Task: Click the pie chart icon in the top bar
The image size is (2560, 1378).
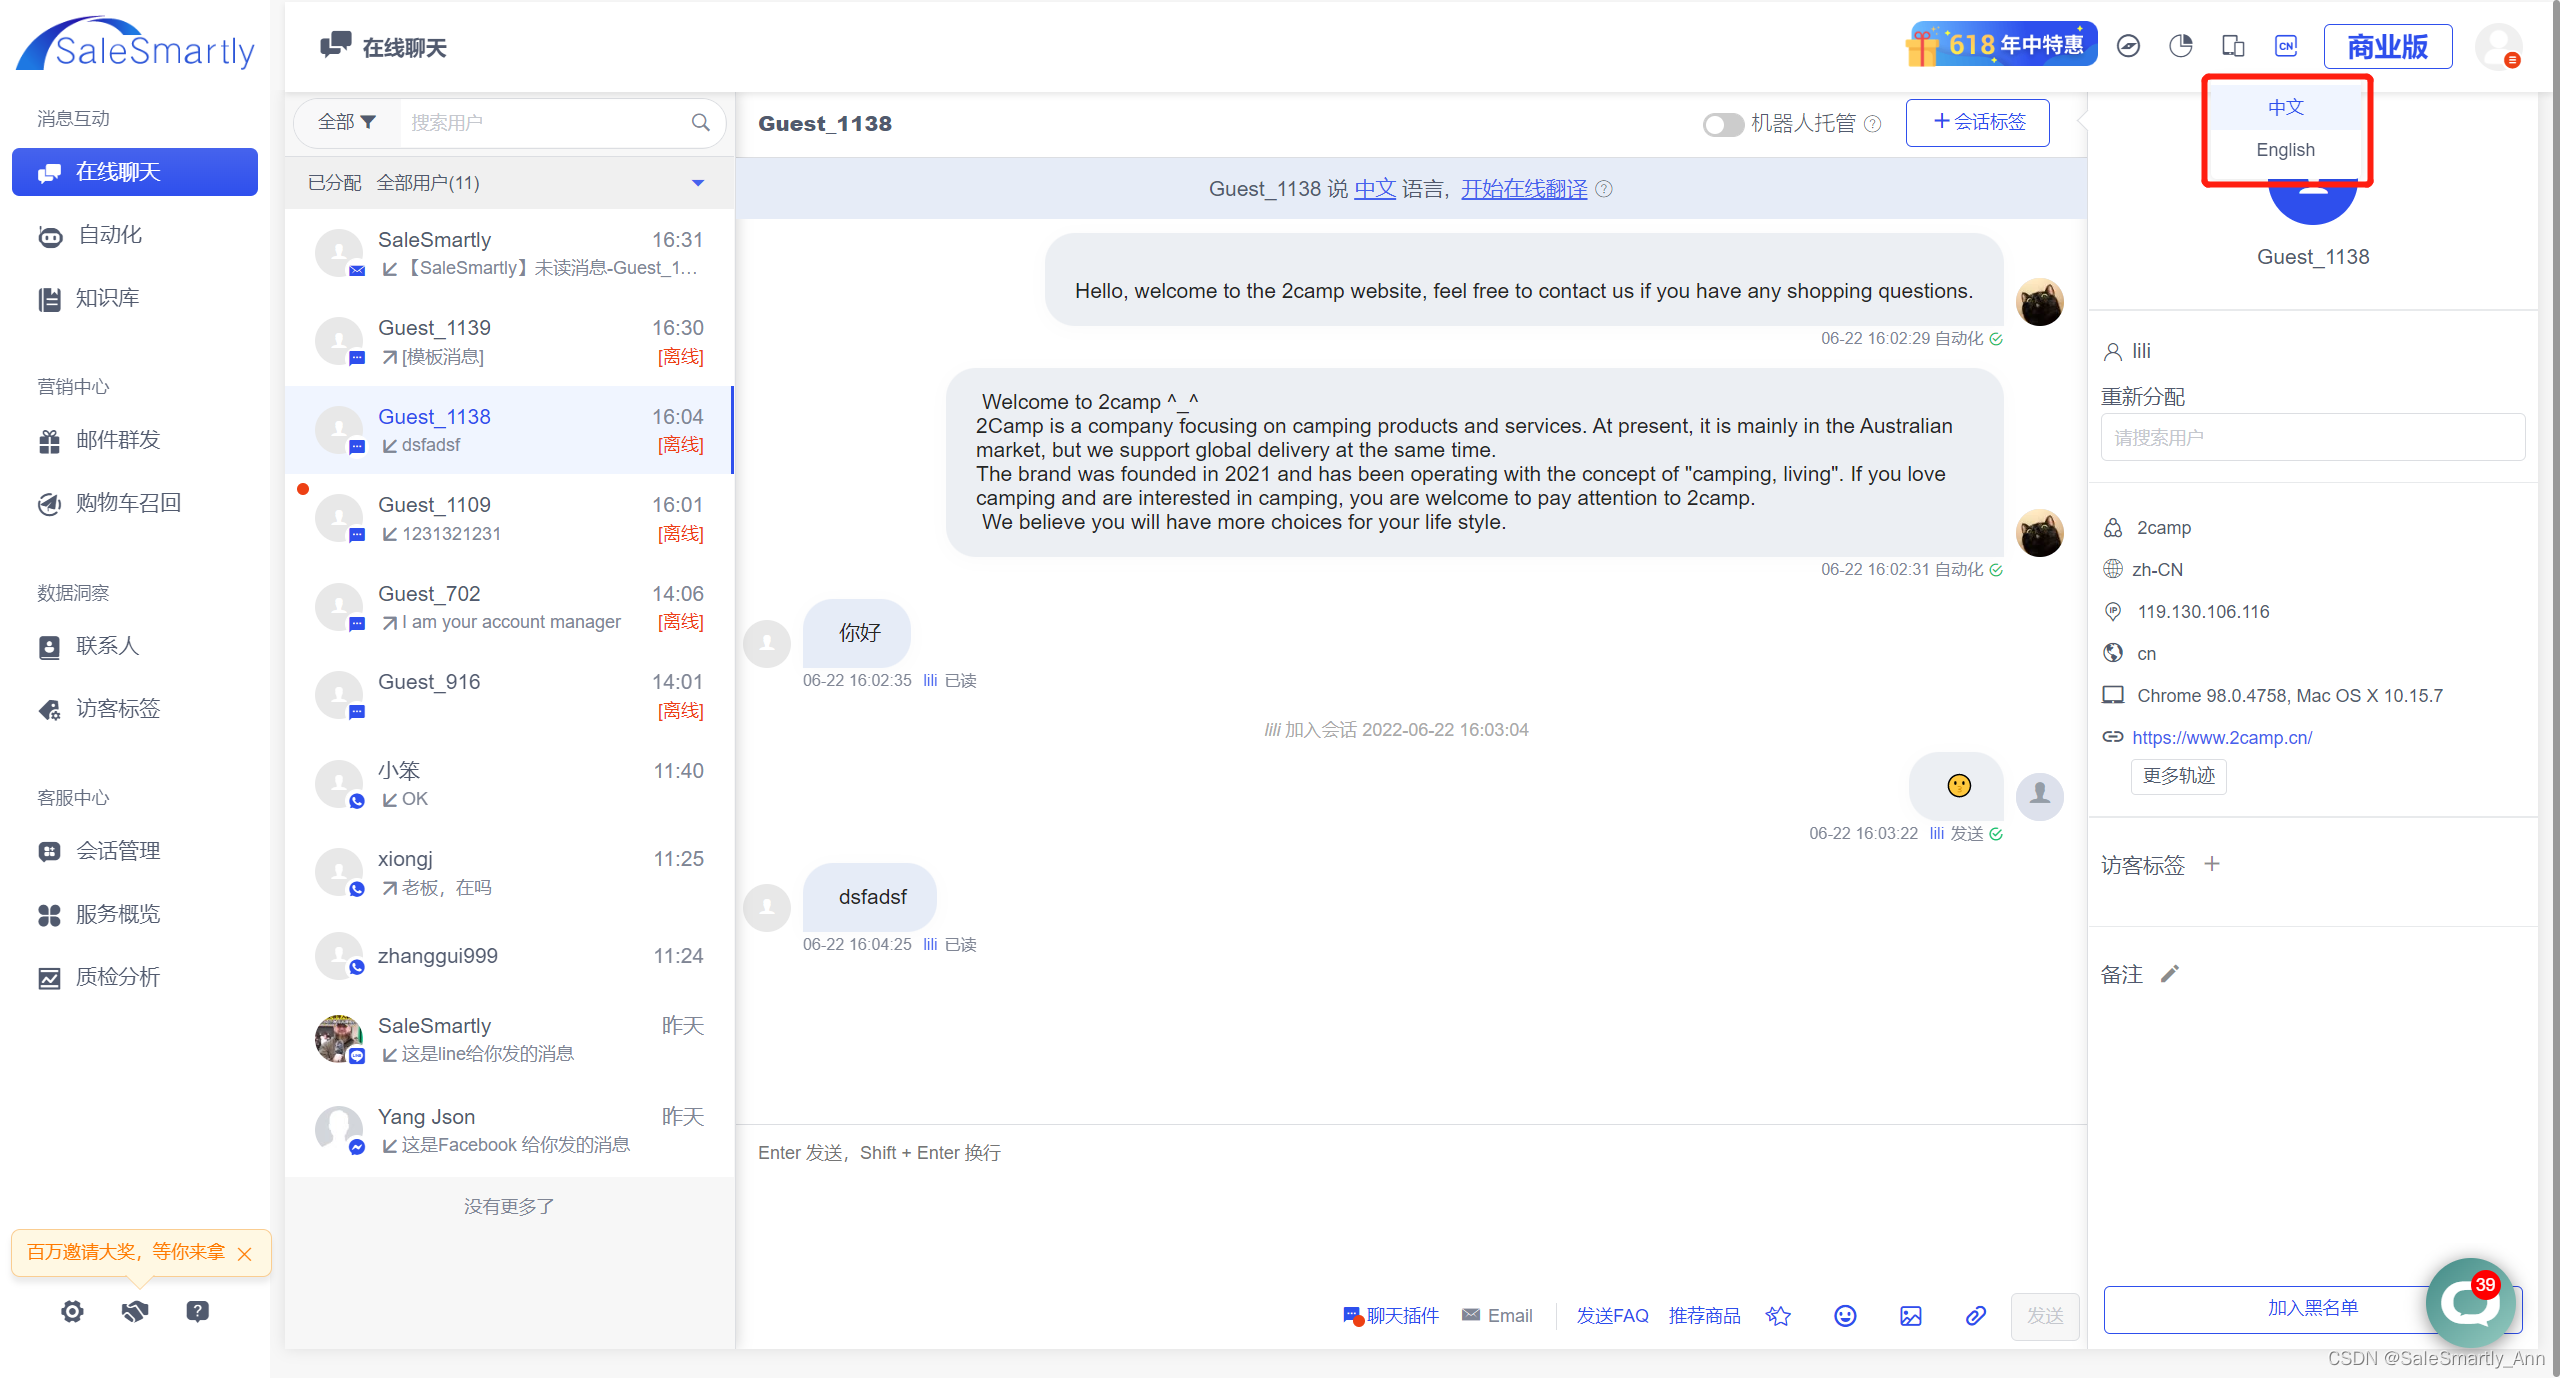Action: coord(2180,46)
